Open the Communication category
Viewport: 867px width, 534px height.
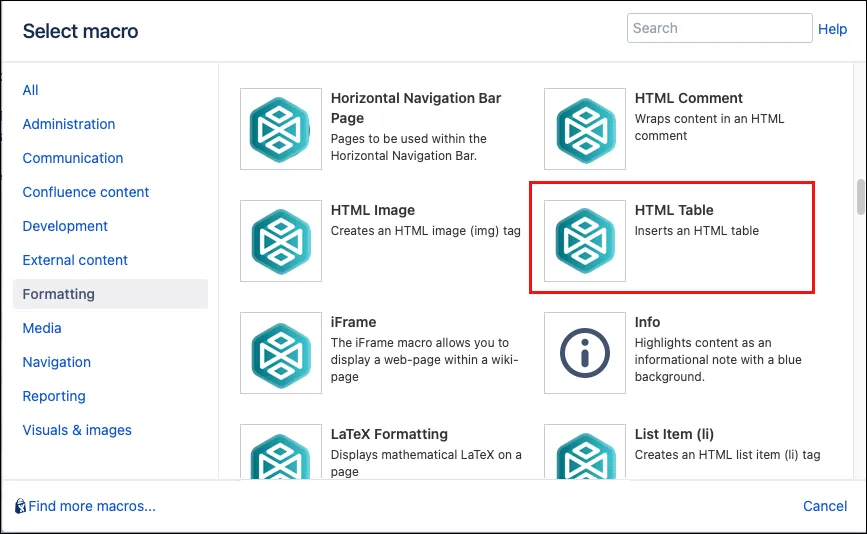click(x=73, y=158)
